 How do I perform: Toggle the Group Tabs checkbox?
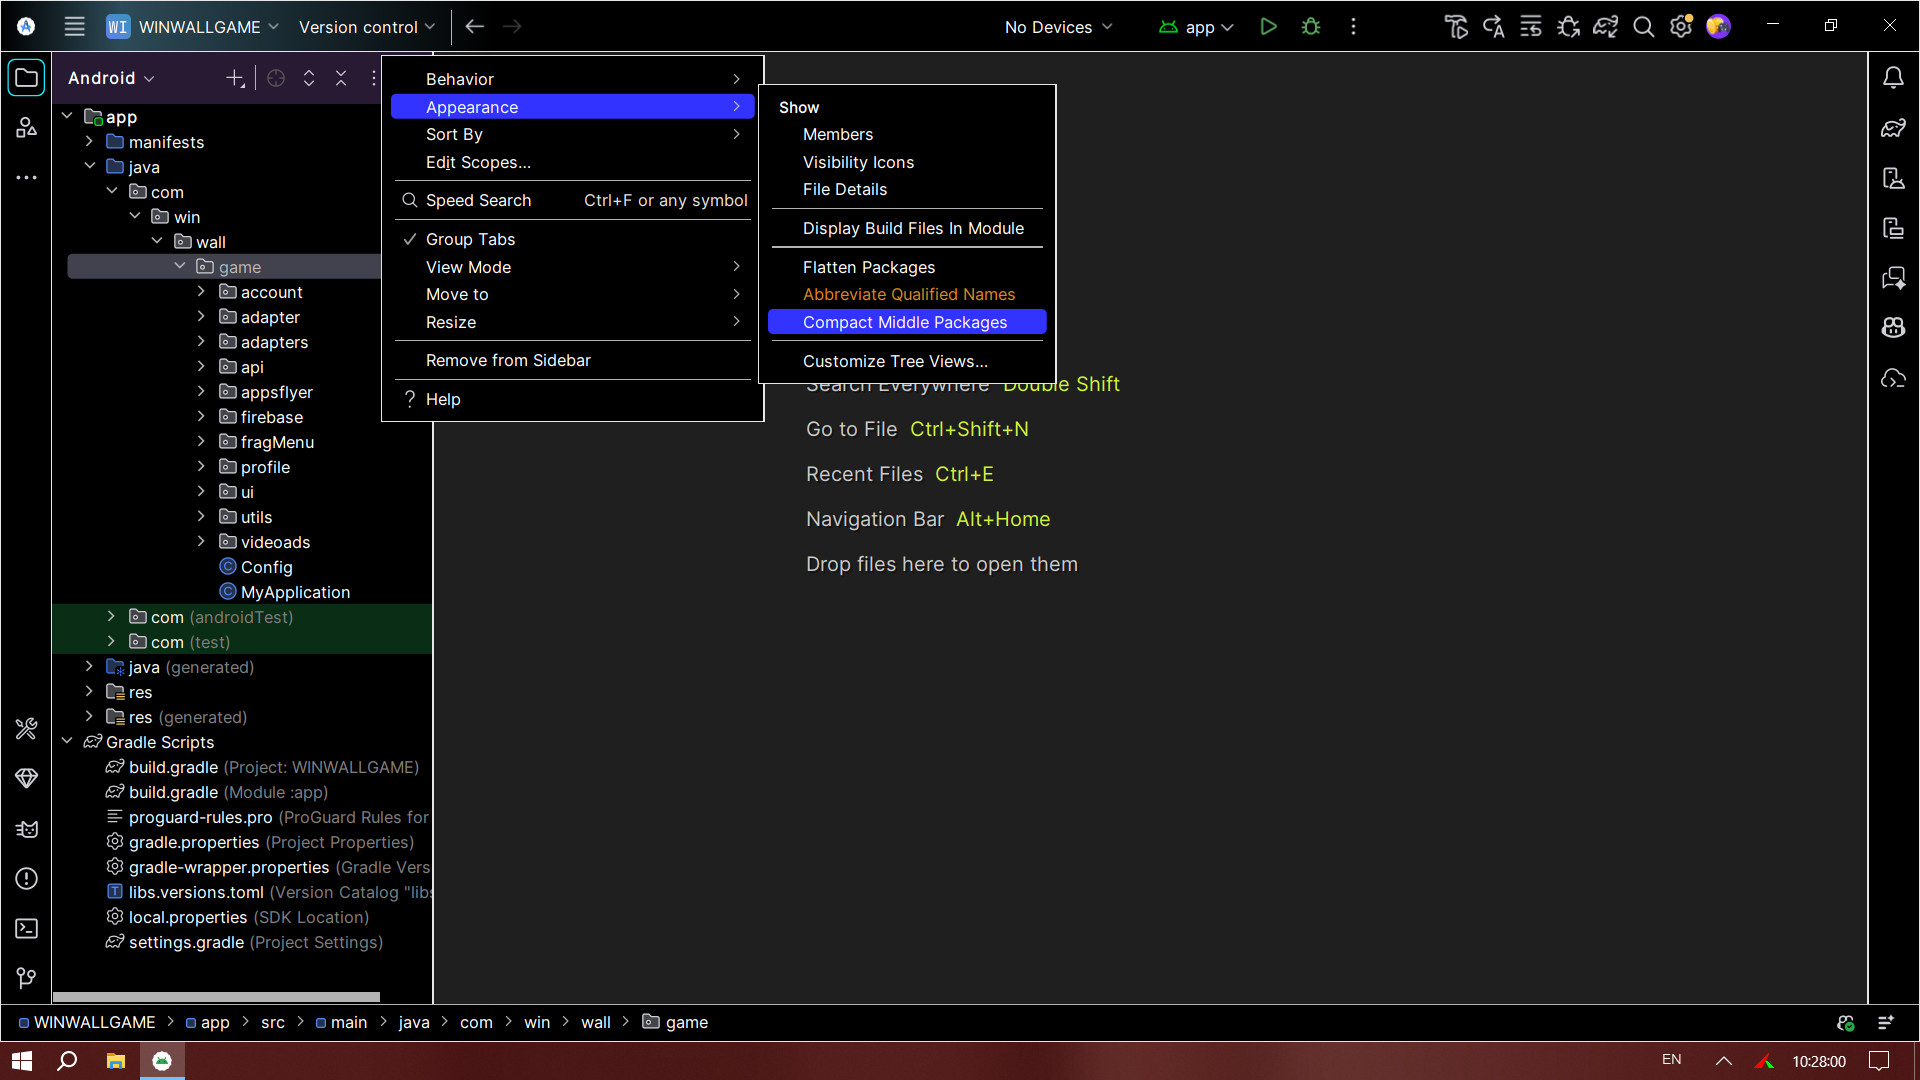pyautogui.click(x=470, y=239)
